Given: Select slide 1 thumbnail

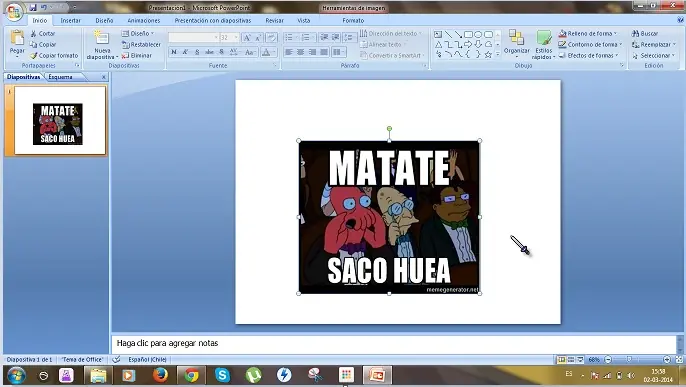Looking at the screenshot, I should coord(60,120).
